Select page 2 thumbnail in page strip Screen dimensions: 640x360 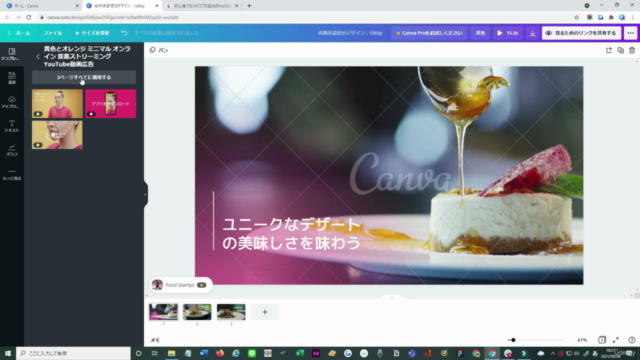tap(197, 312)
